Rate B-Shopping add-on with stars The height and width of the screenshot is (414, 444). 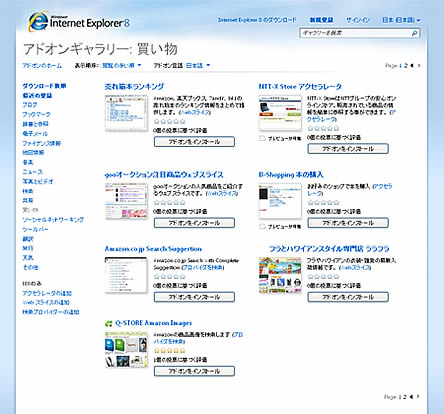(x=323, y=203)
